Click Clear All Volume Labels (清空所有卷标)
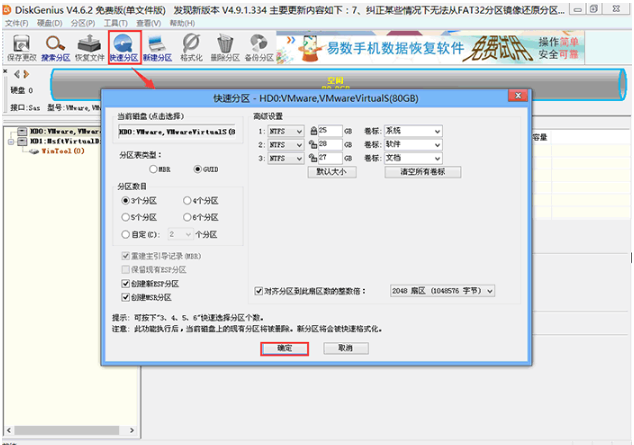The image size is (634, 445). point(423,172)
